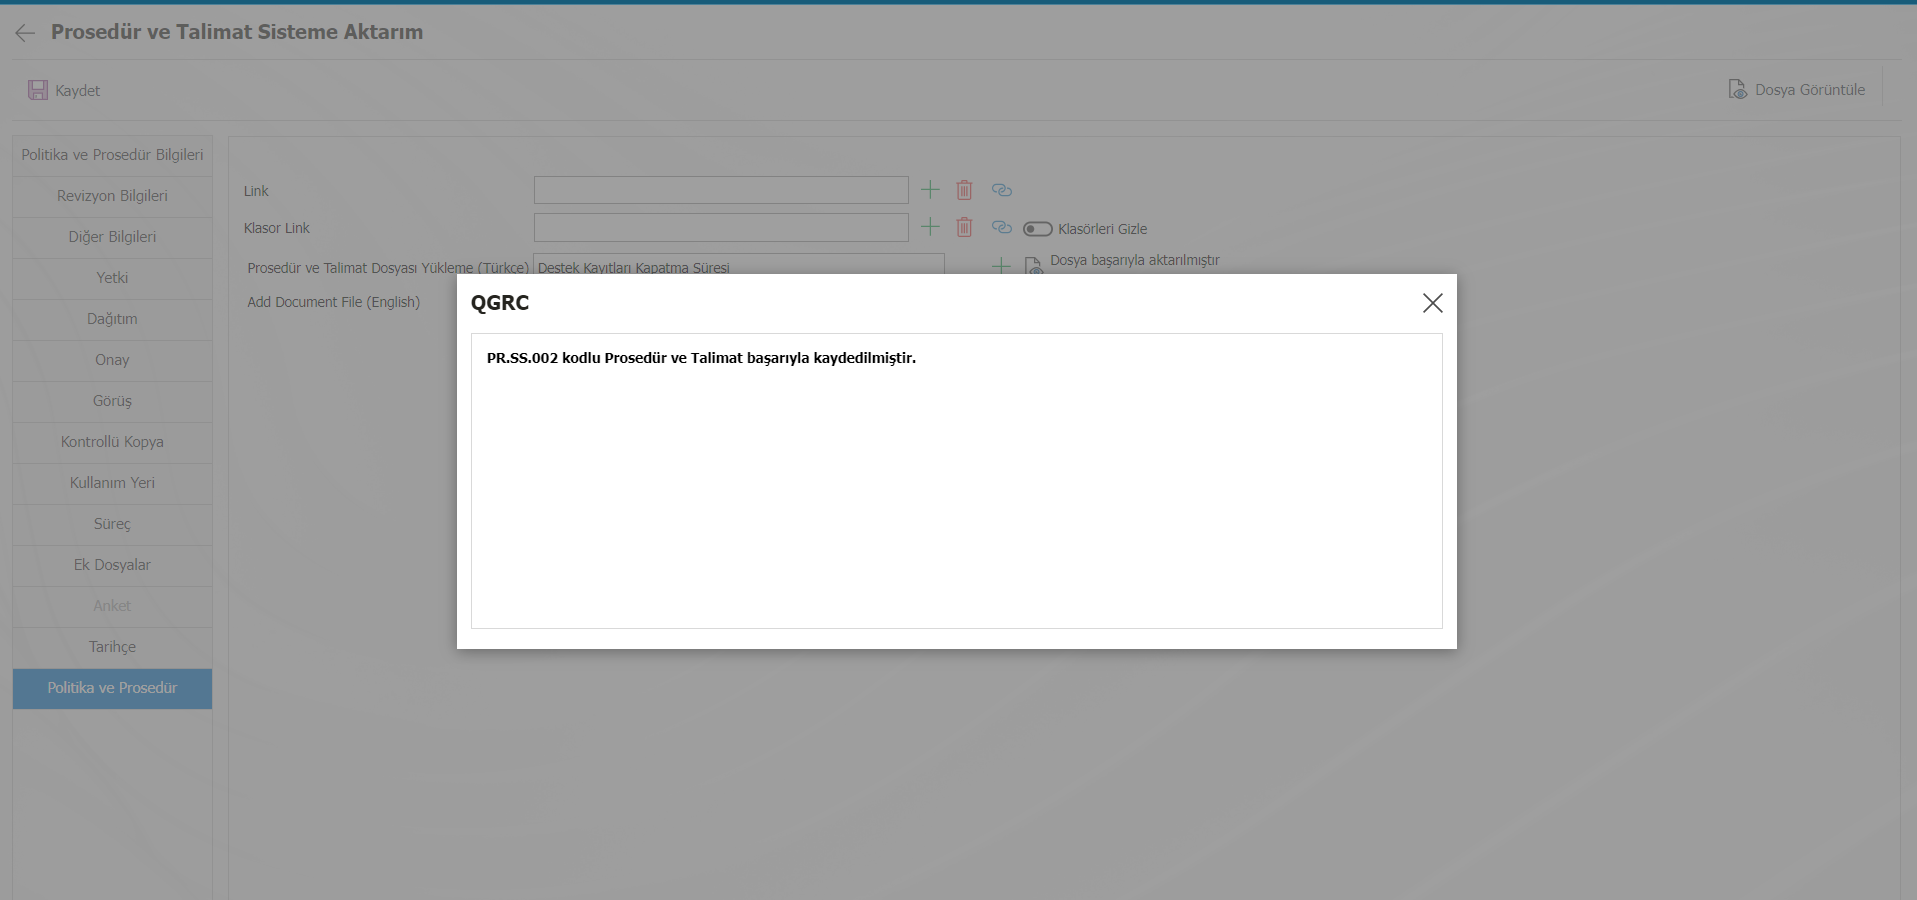Open the Revizyon Bilgileri tab
The image size is (1917, 900).
coord(112,196)
